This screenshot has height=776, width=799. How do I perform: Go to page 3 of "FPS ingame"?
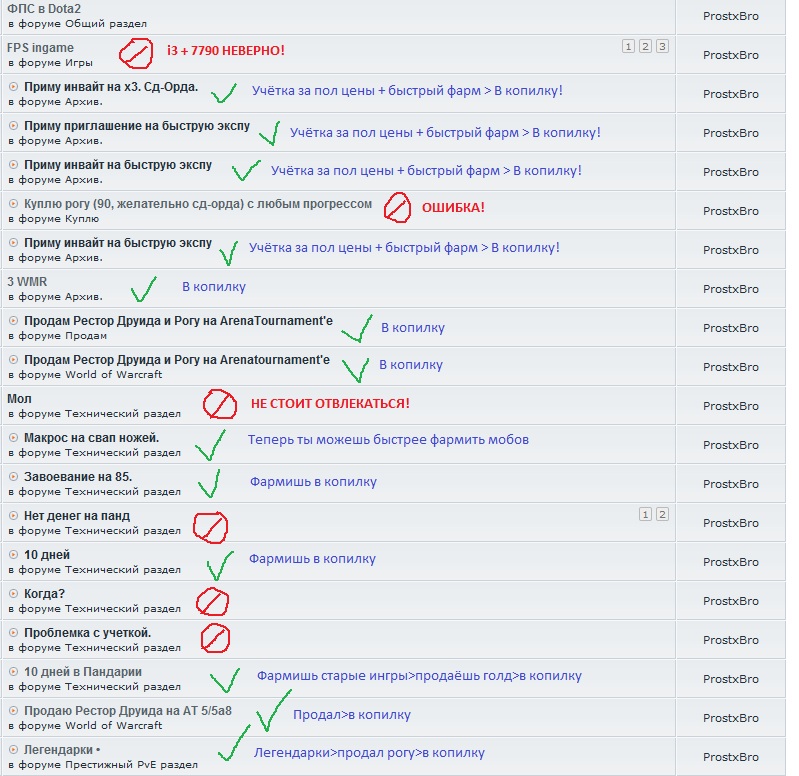tap(662, 47)
